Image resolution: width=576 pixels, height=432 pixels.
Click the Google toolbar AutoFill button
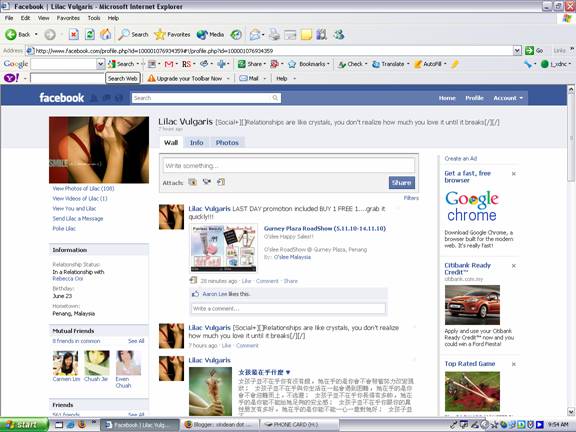click(x=428, y=64)
